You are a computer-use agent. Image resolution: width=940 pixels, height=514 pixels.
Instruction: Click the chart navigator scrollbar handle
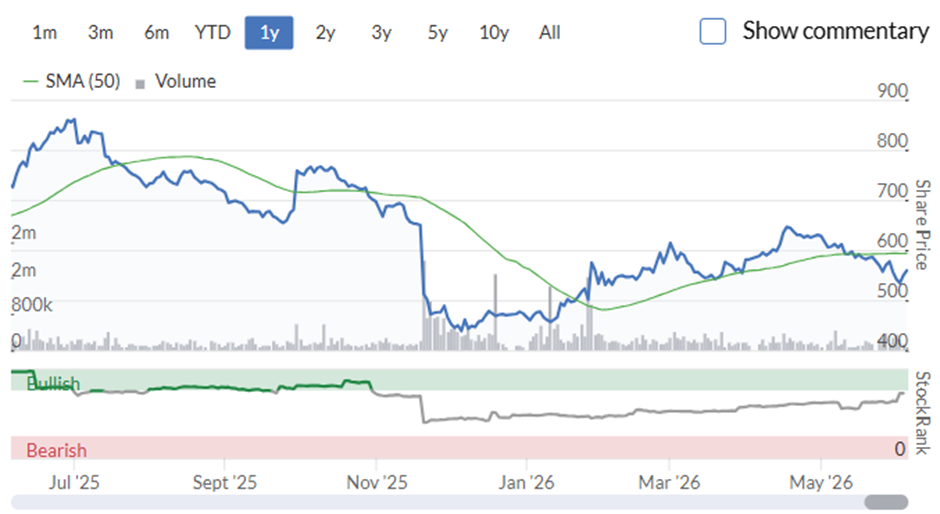coord(885,502)
